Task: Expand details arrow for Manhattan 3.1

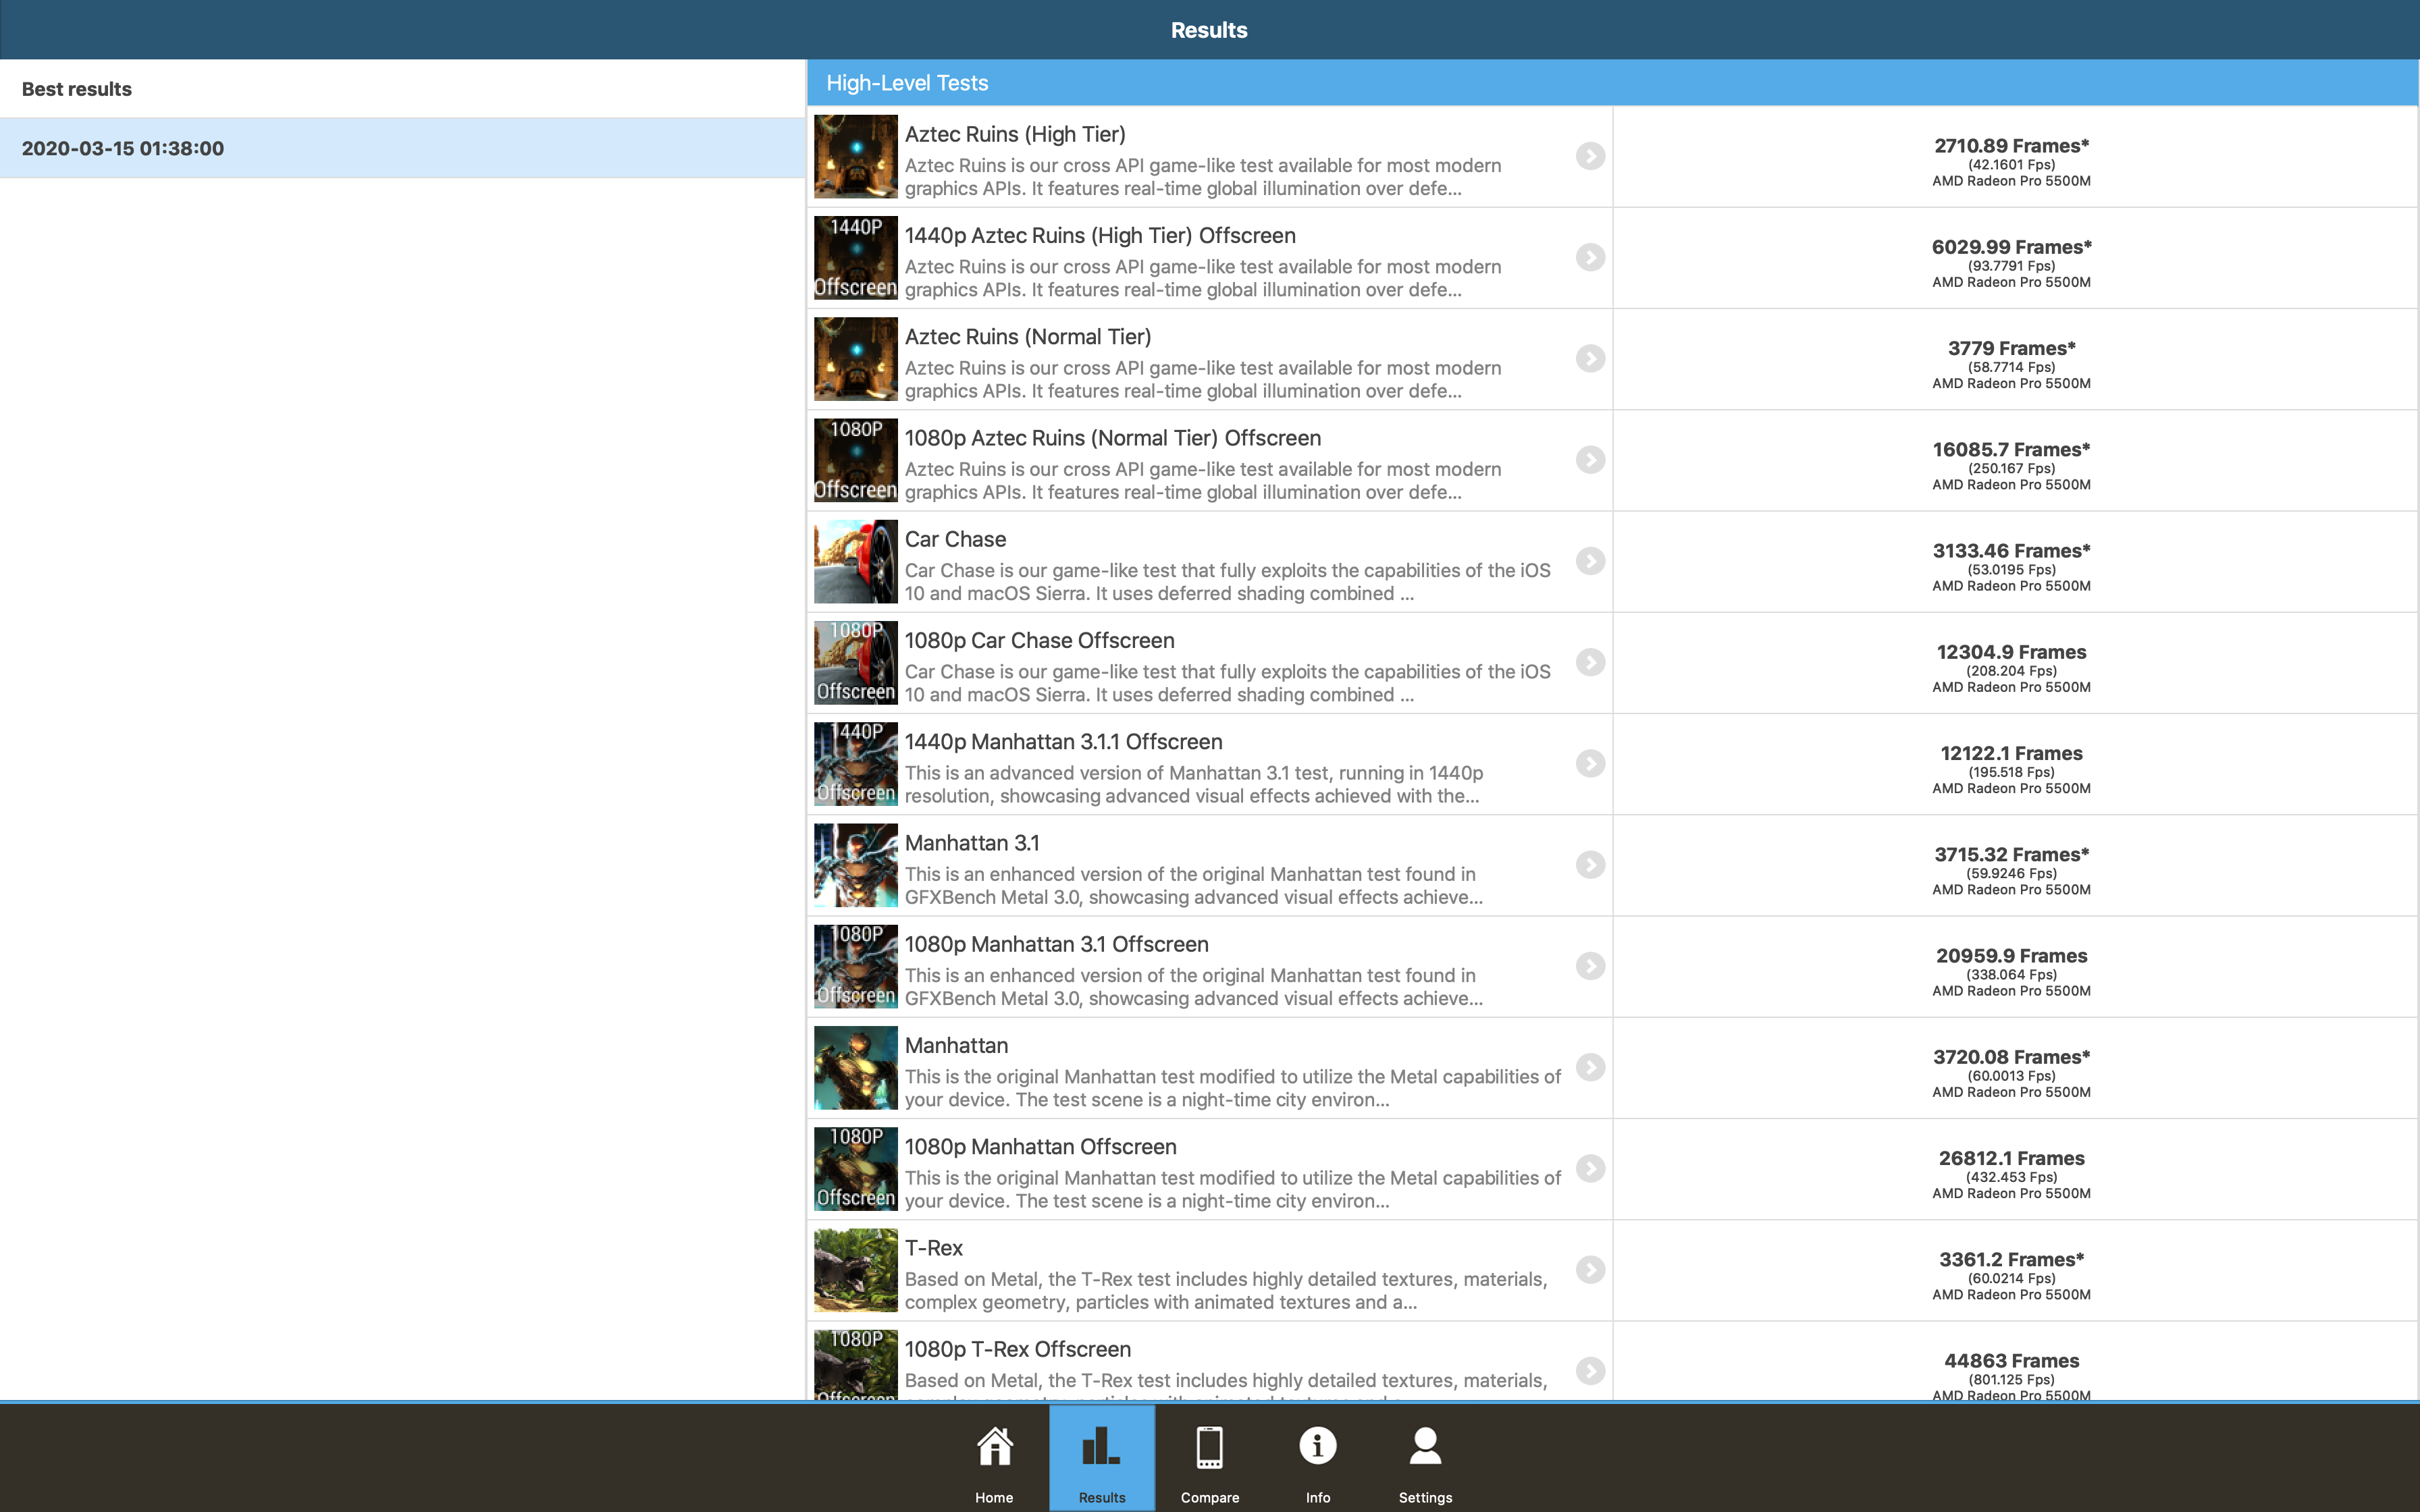Action: 1590,865
